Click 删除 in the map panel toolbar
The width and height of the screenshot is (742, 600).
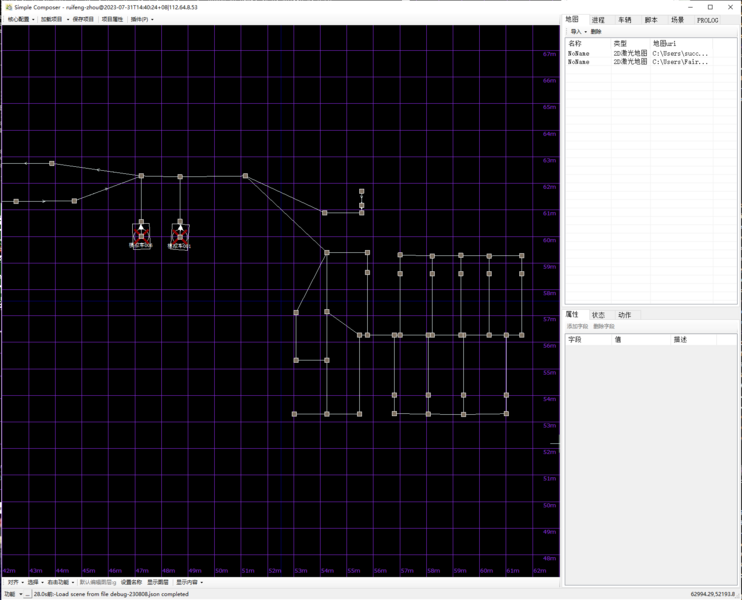pos(596,32)
